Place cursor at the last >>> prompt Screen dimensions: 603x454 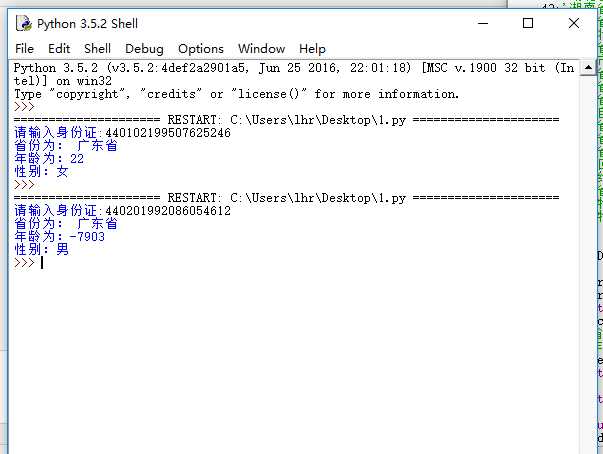[42, 263]
